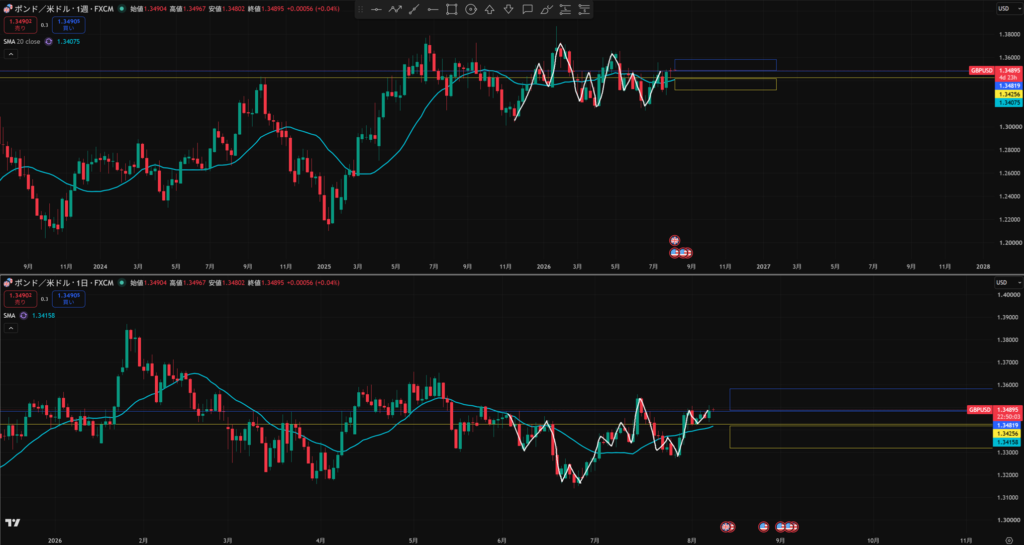
Task: Click the weekly SMA 20 indicator icon
Action: point(48,41)
